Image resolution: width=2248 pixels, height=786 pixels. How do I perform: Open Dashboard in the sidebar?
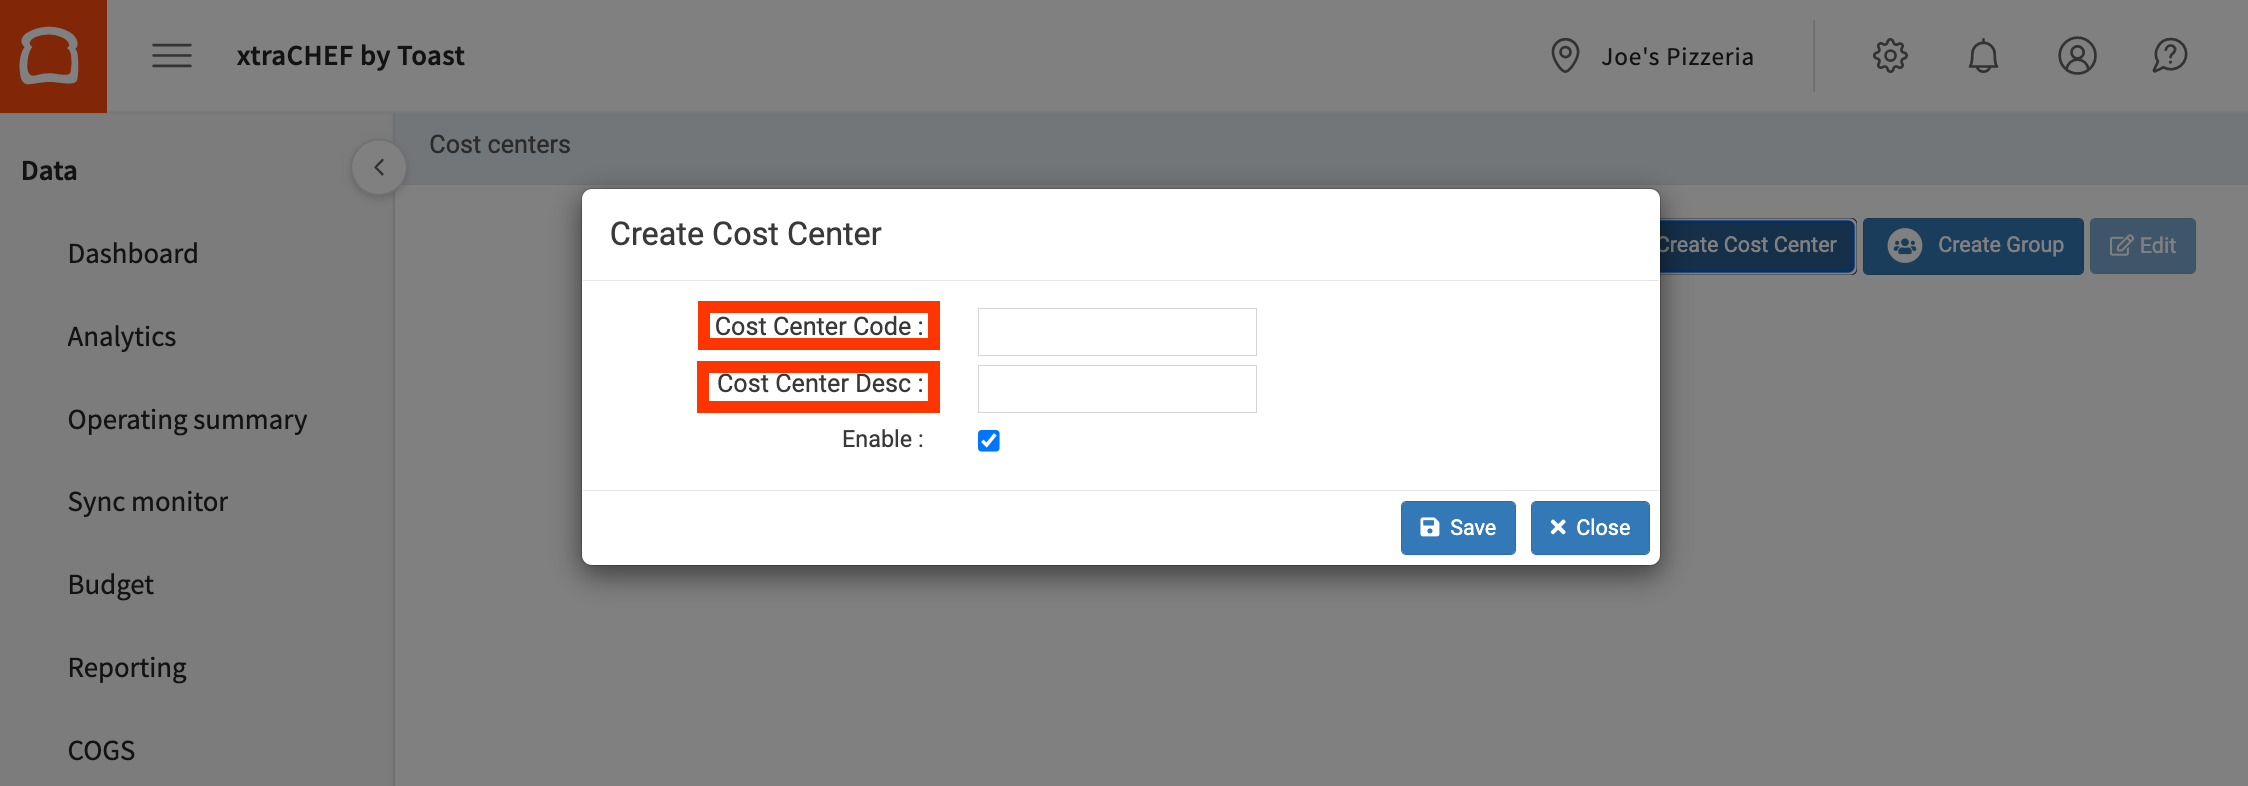(x=133, y=254)
